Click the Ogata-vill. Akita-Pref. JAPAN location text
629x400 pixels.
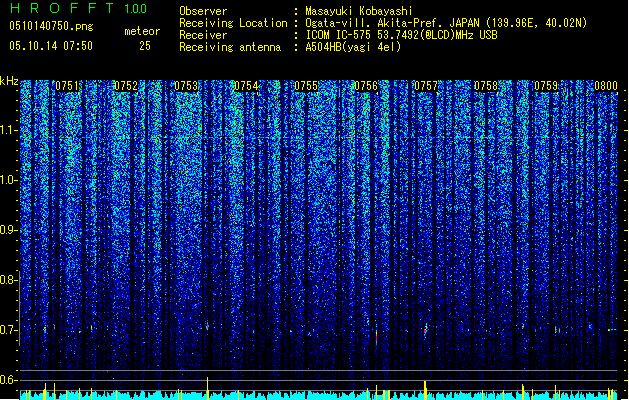coord(446,23)
